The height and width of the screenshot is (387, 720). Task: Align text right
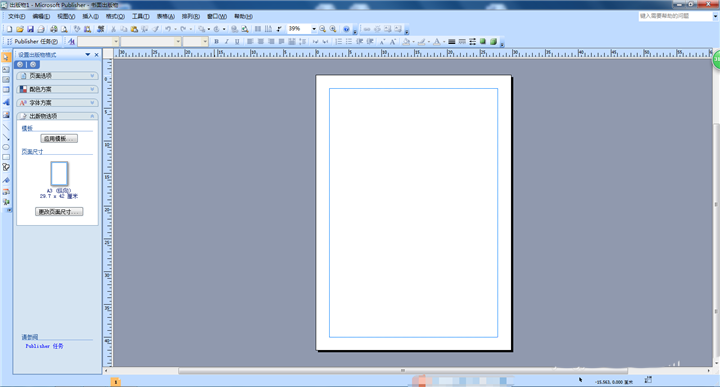[271, 42]
